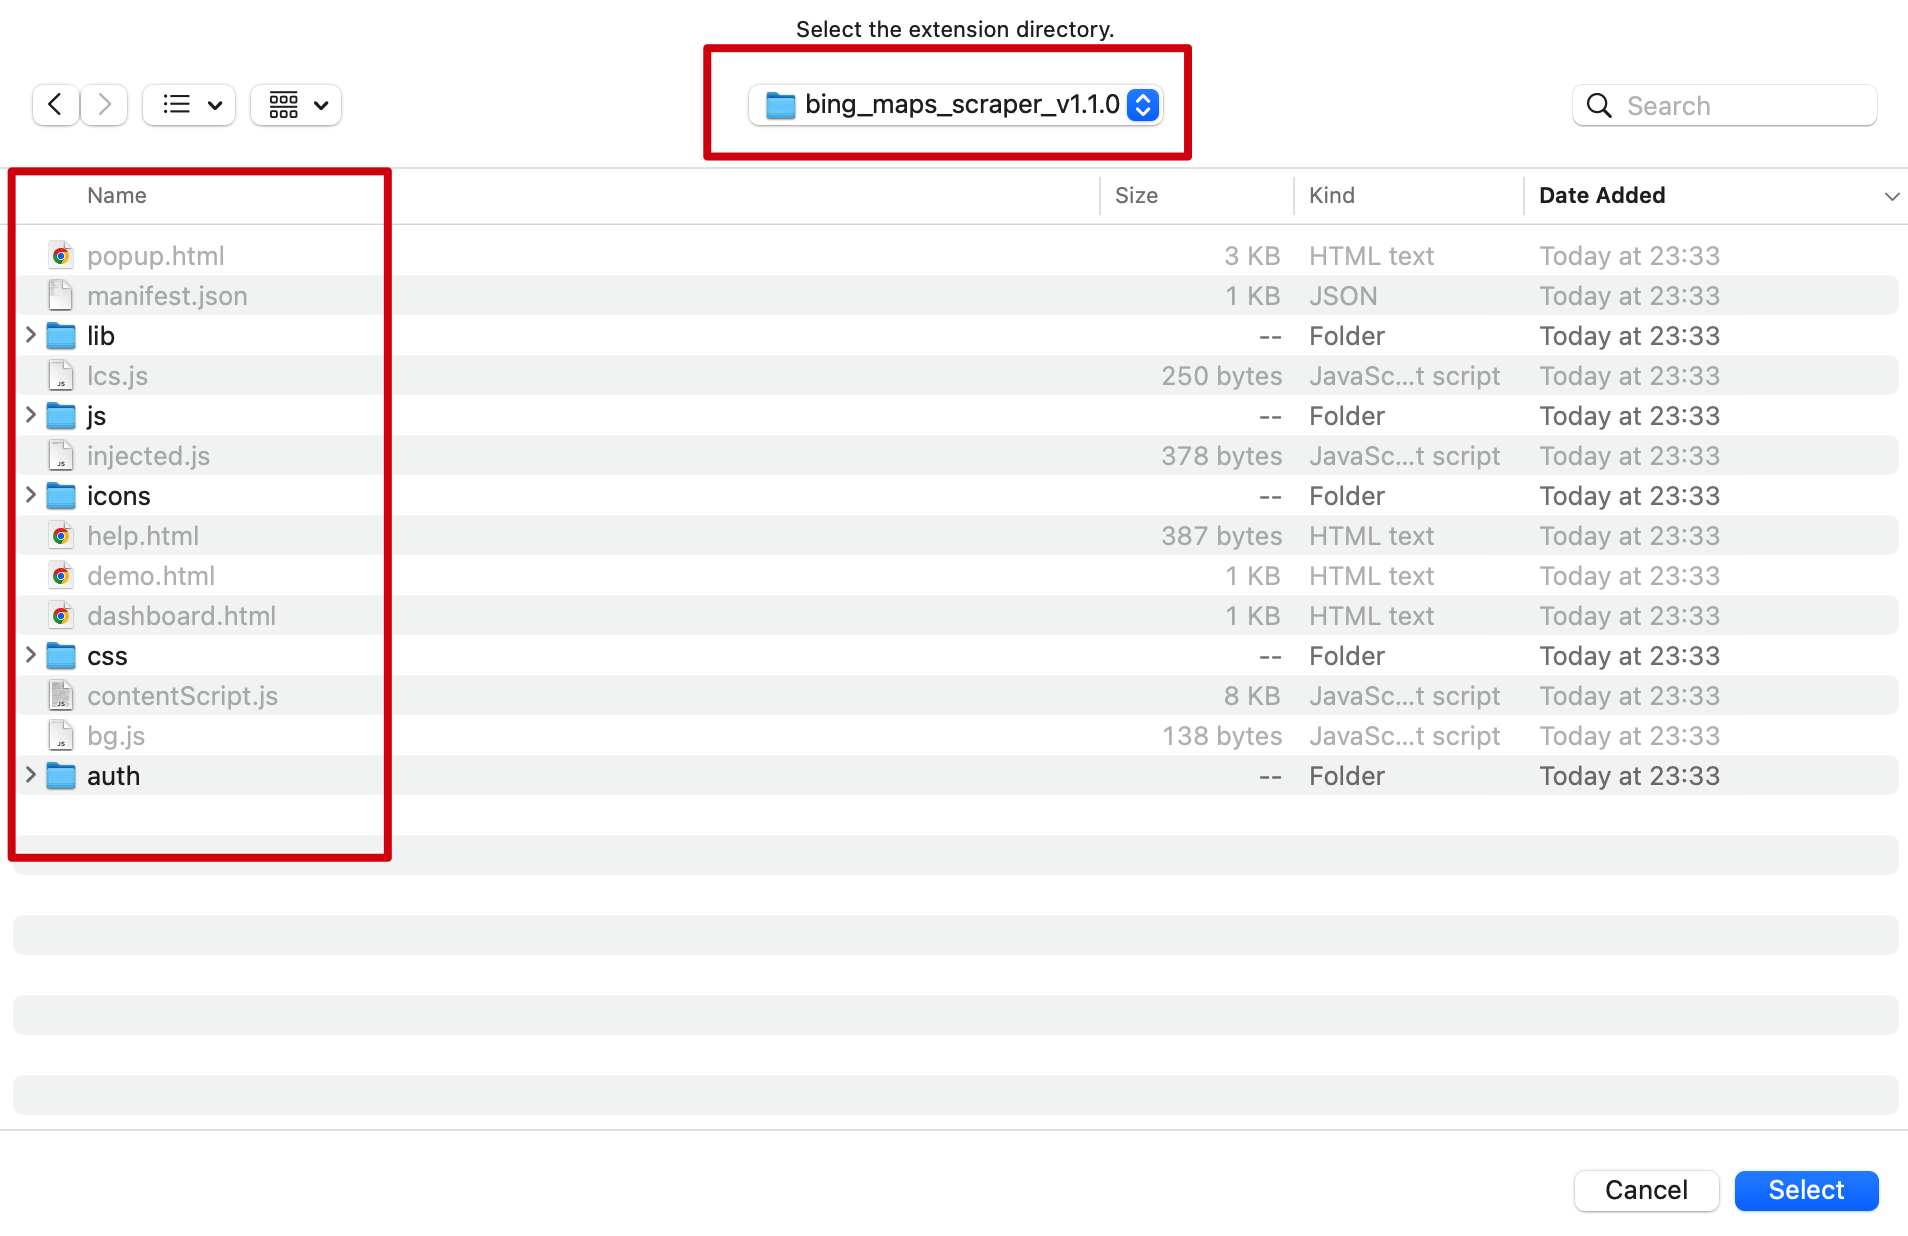Click the 3 KB size of popup.html
Screen dimensions: 1908x1236
coord(1252,256)
